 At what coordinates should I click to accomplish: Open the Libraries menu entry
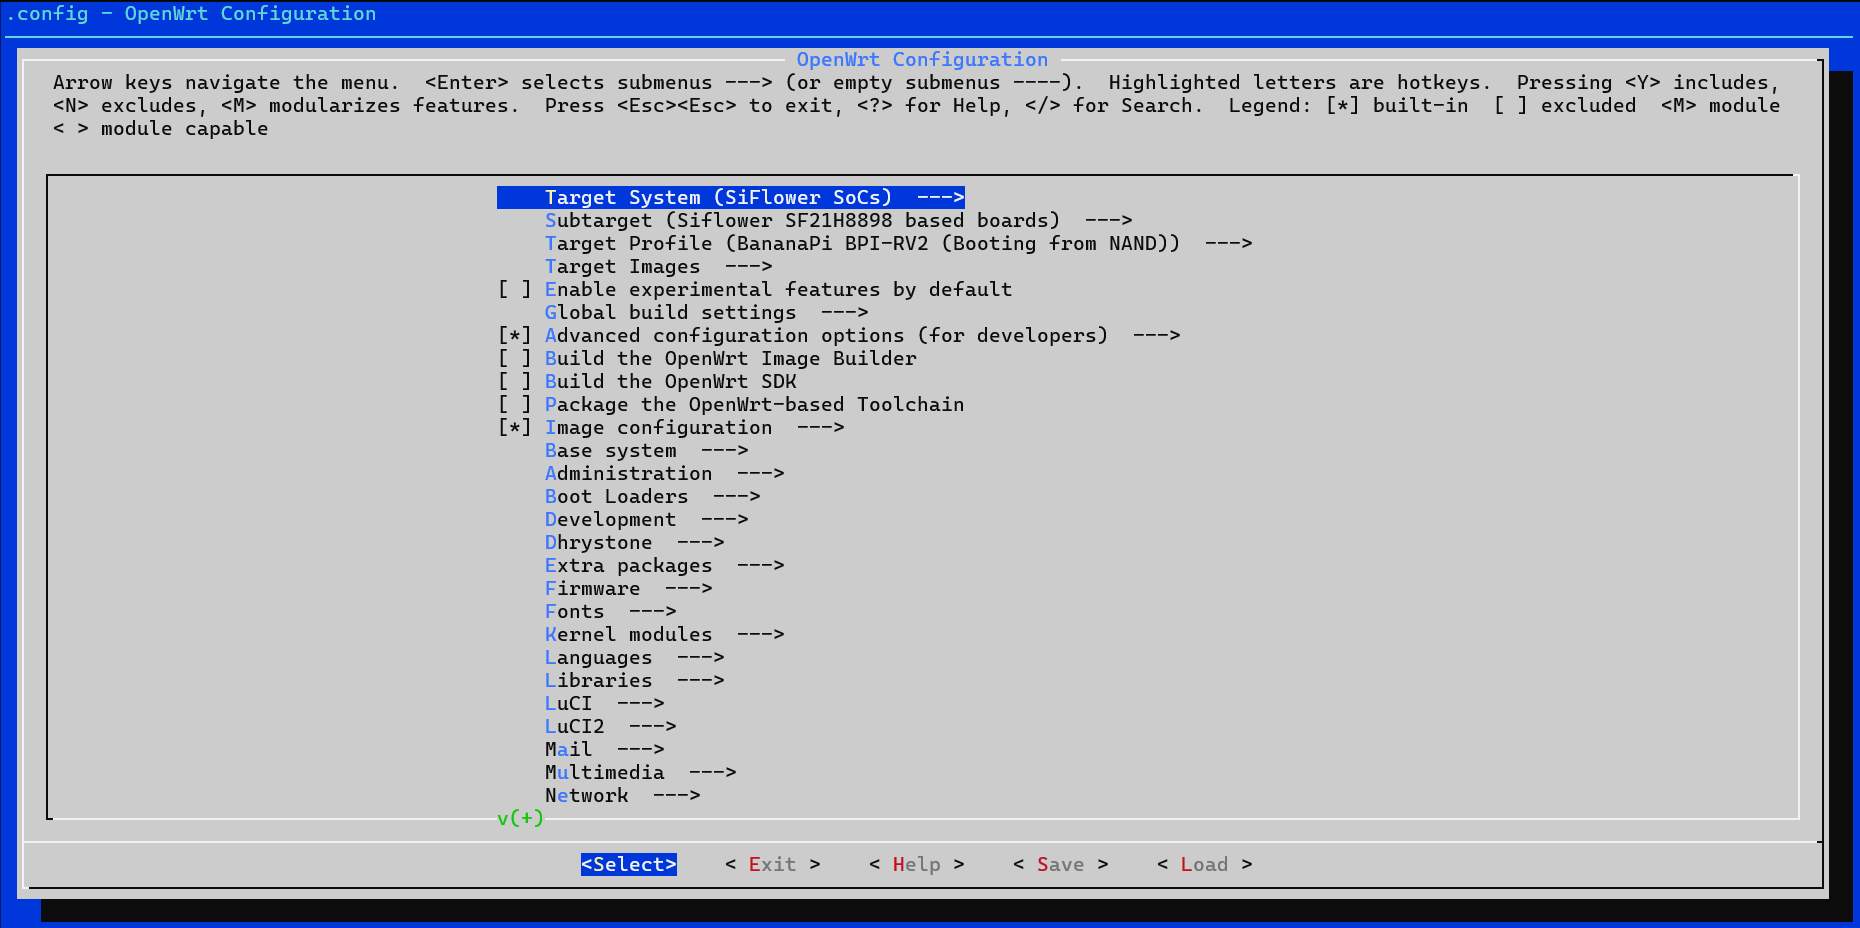(x=634, y=681)
